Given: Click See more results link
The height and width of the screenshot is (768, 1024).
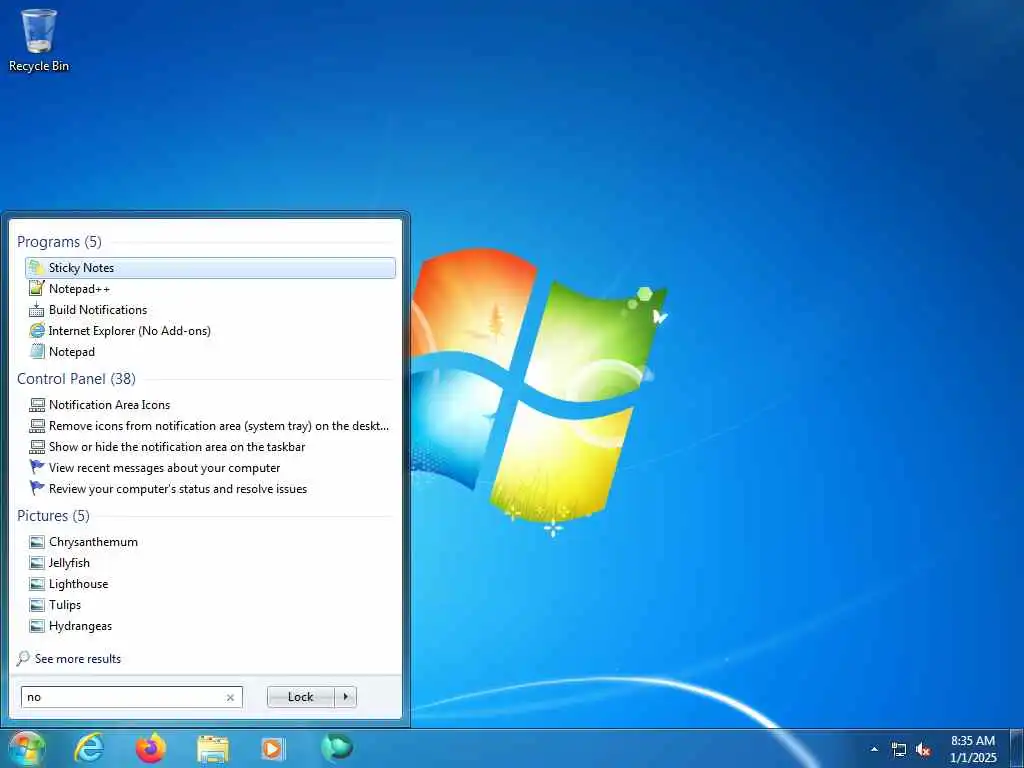Looking at the screenshot, I should [78, 658].
